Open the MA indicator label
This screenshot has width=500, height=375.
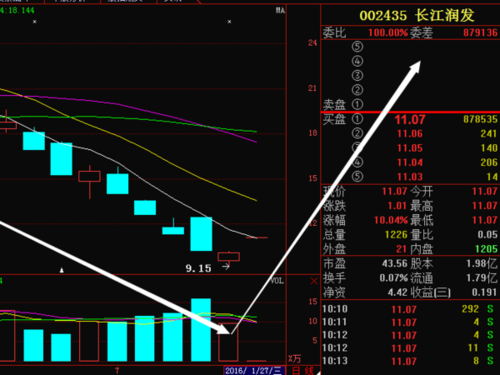280,11
